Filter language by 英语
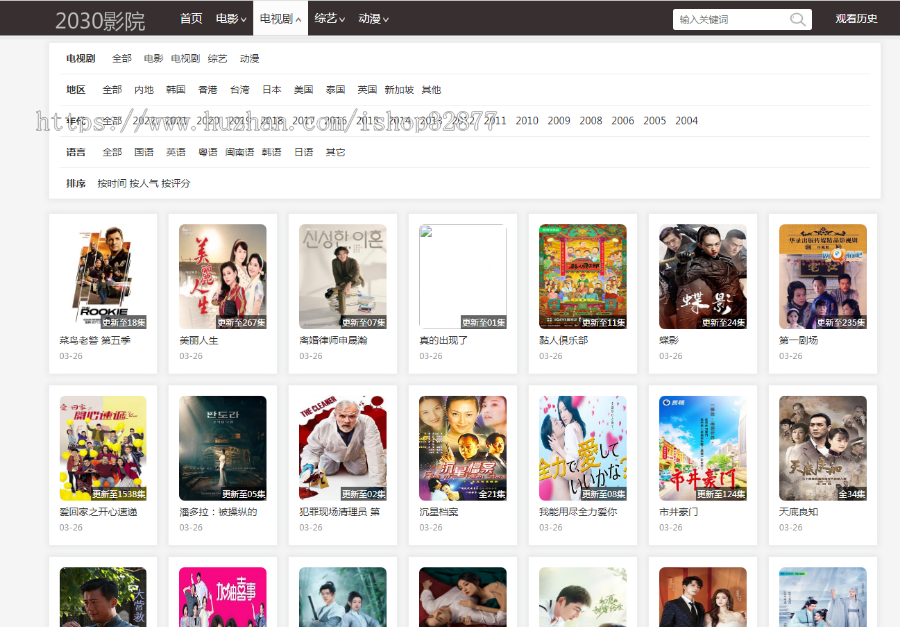This screenshot has height=627, width=900. (x=176, y=152)
